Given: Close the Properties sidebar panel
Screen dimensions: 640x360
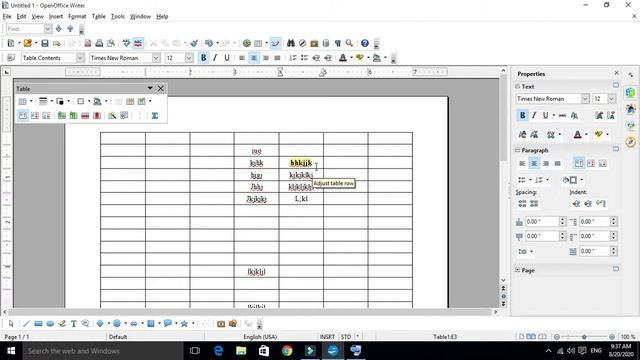Looking at the screenshot, I should [616, 73].
